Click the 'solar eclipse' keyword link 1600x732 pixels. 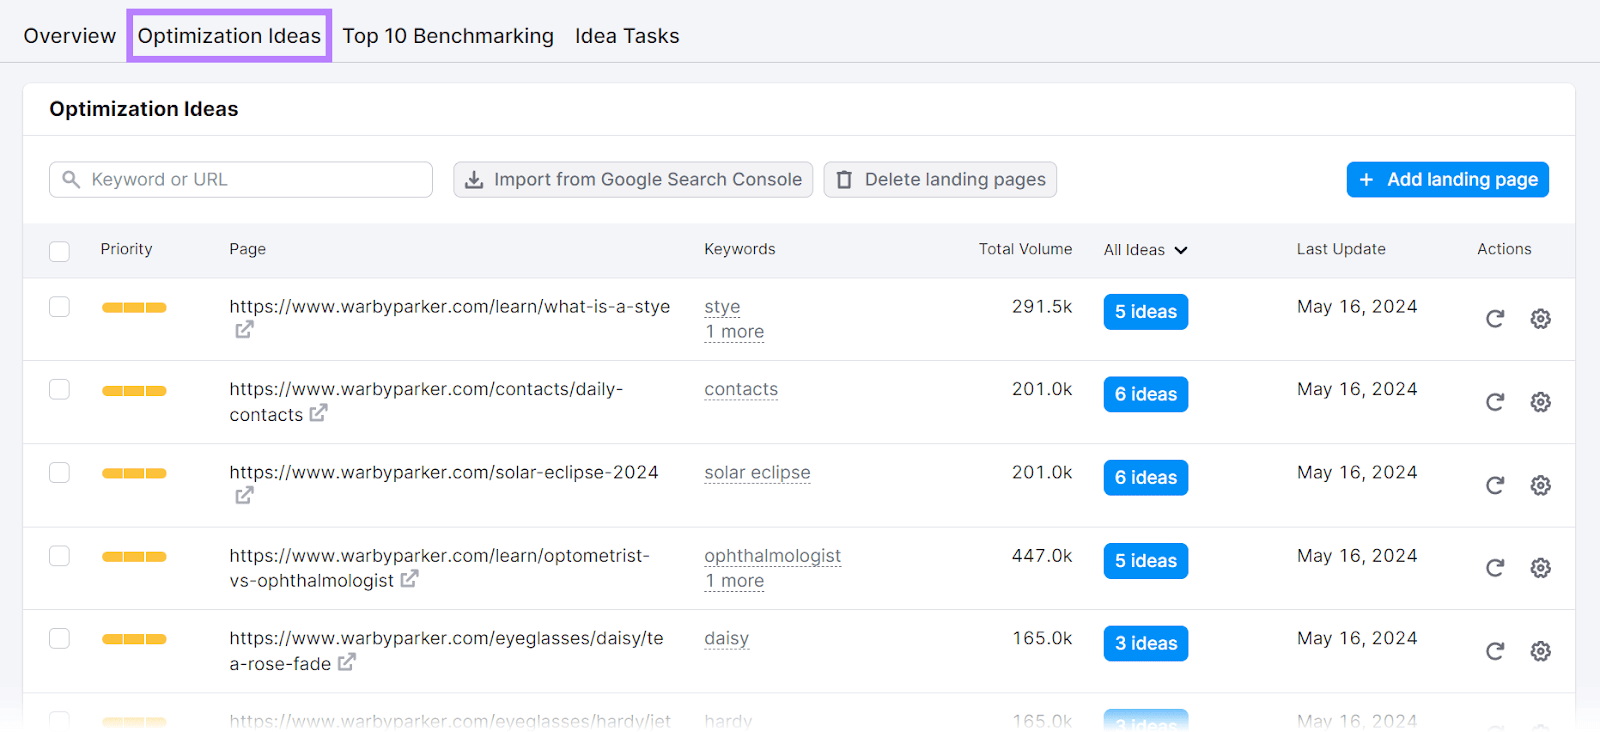click(x=757, y=473)
